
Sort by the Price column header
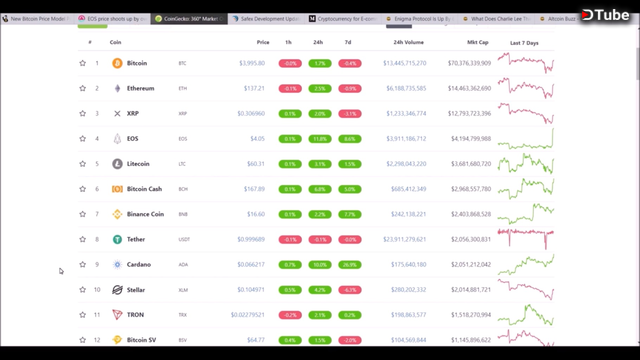point(263,42)
